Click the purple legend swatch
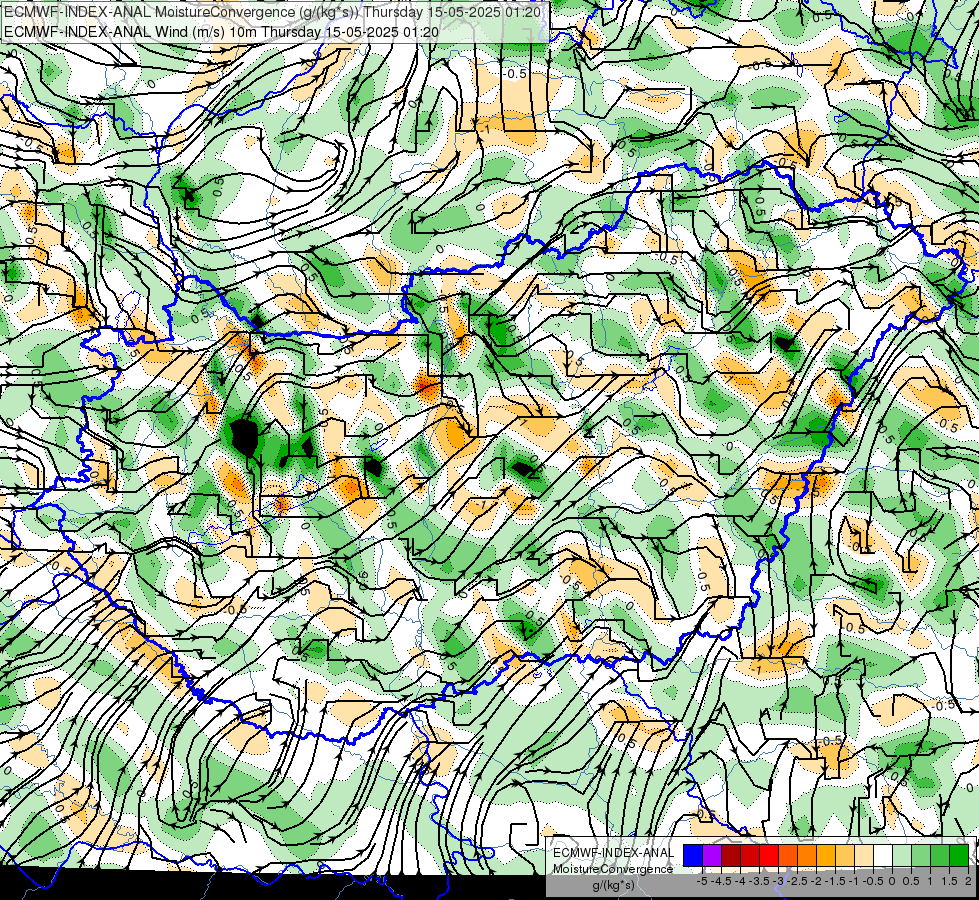Viewport: 979px width, 900px height. point(712,855)
